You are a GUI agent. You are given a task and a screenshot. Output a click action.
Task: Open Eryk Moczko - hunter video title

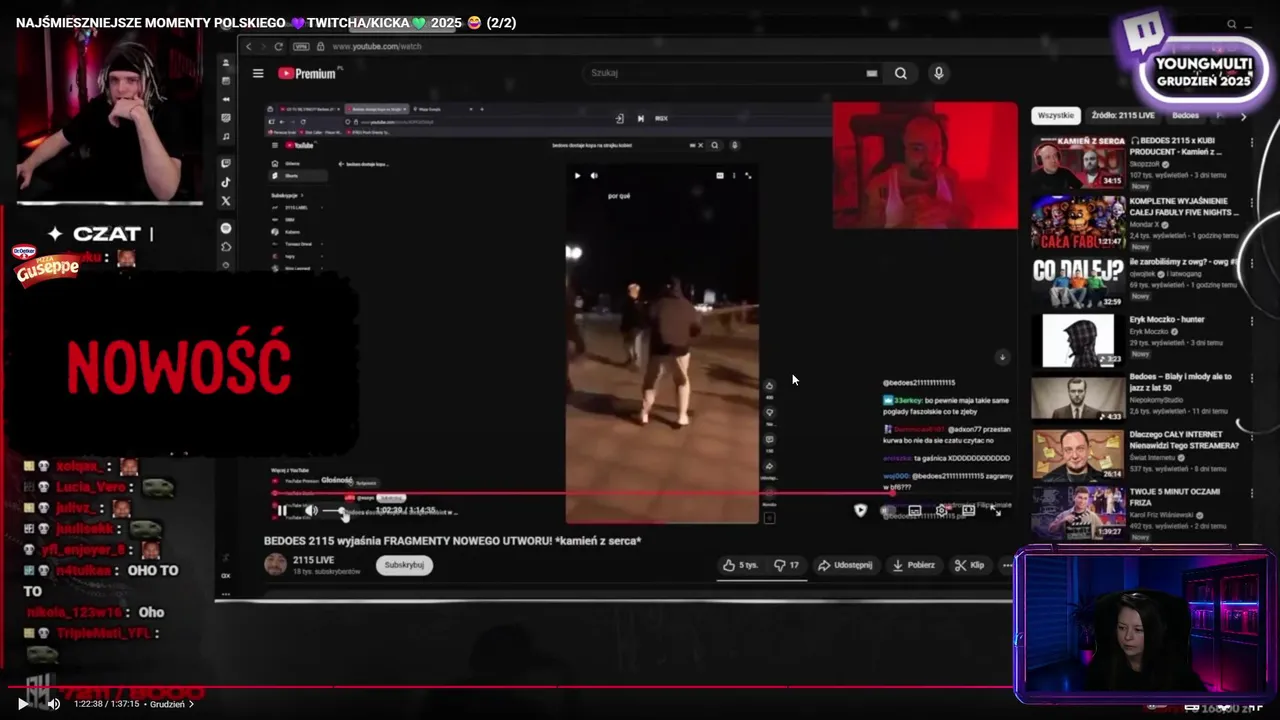click(x=1167, y=320)
